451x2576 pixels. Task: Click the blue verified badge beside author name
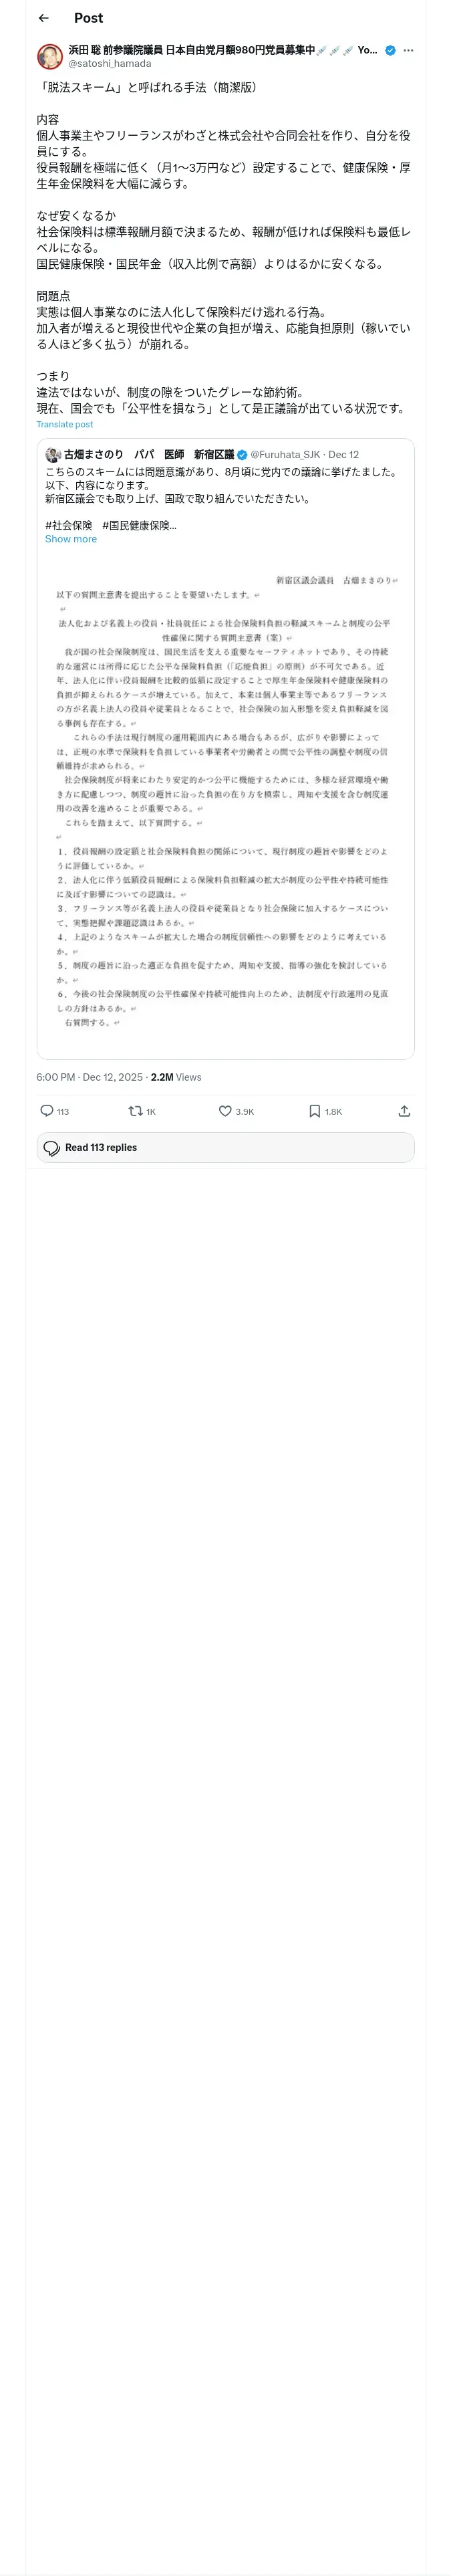point(390,50)
